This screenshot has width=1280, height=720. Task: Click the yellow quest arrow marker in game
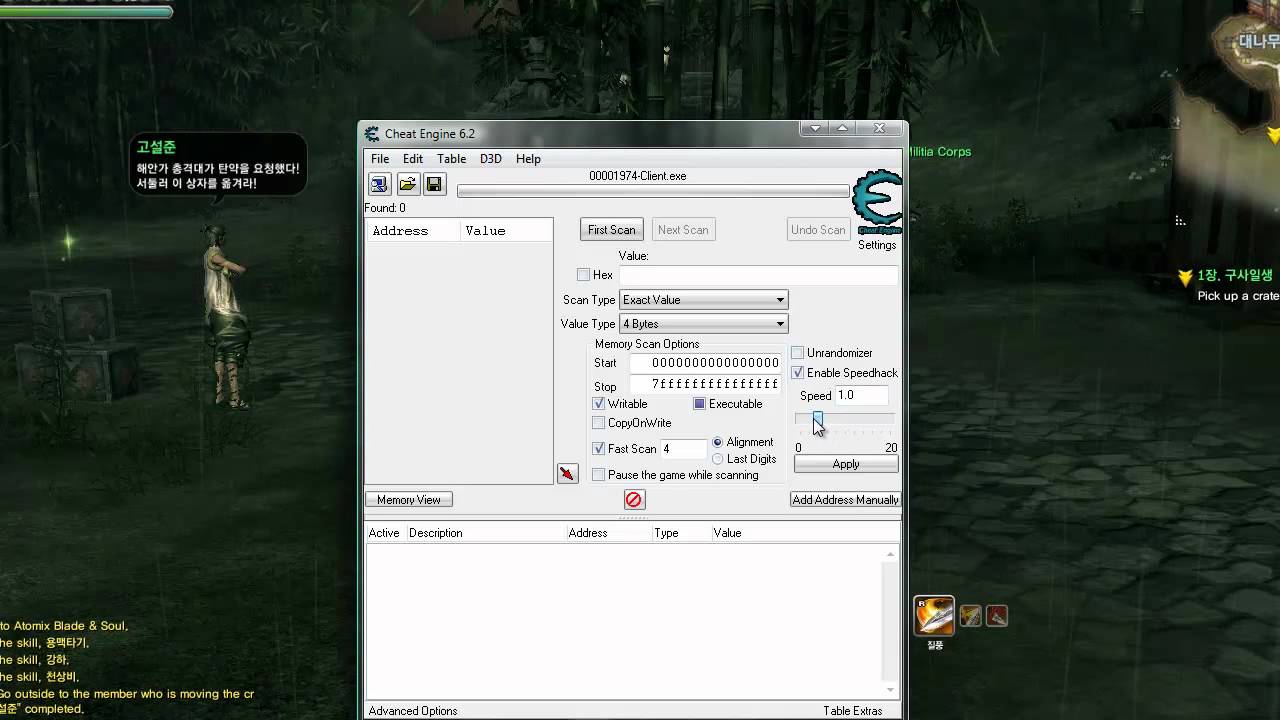(x=1185, y=277)
